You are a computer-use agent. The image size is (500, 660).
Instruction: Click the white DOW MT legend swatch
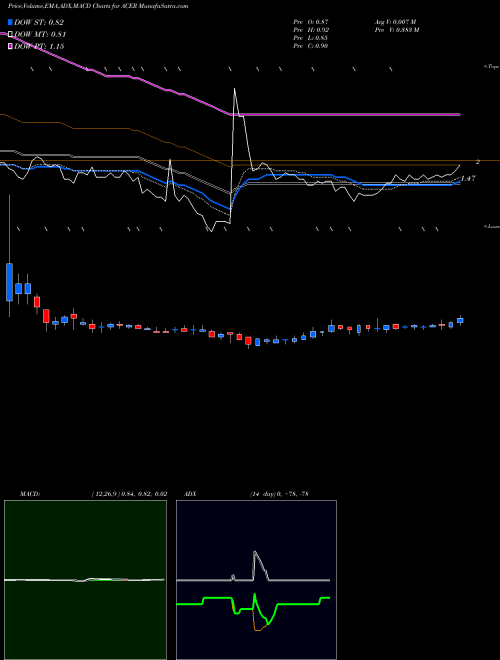tap(10, 34)
